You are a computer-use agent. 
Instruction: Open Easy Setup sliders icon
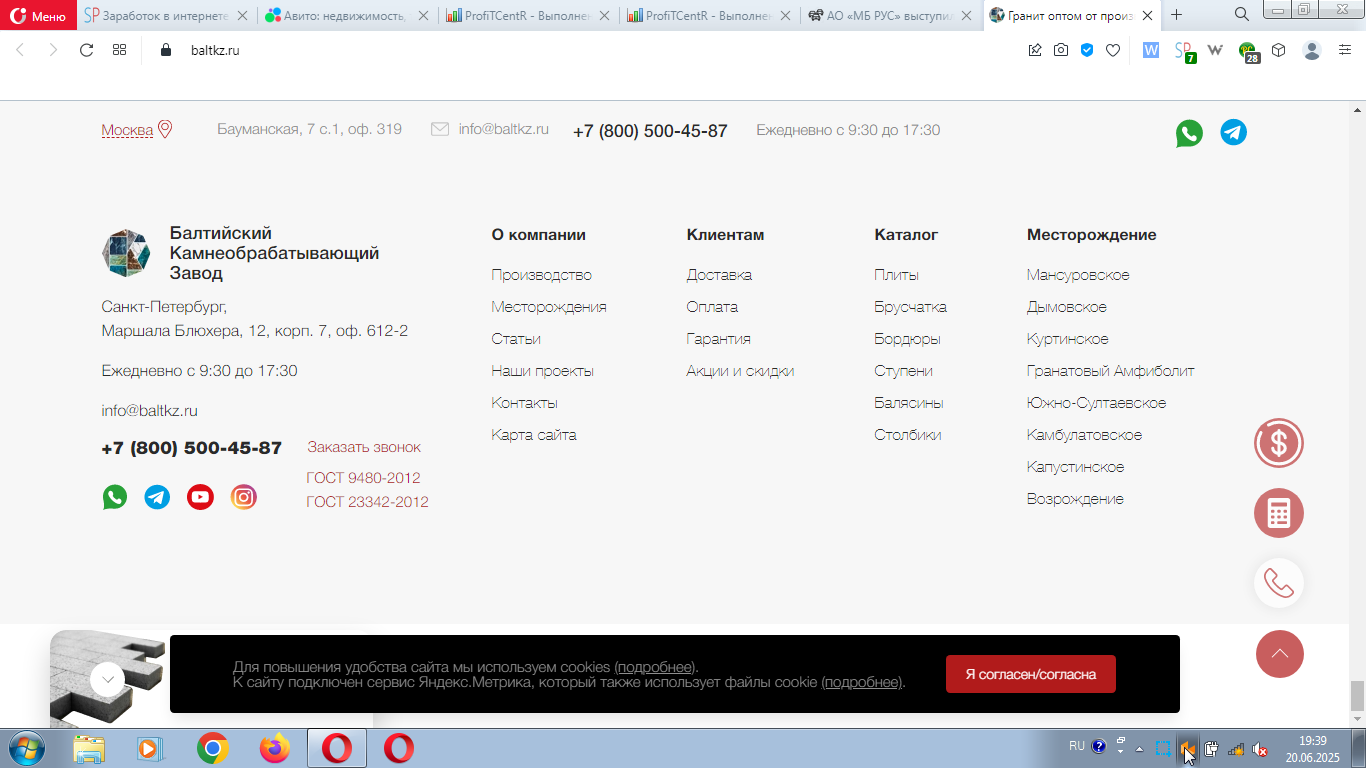pyautogui.click(x=1345, y=50)
